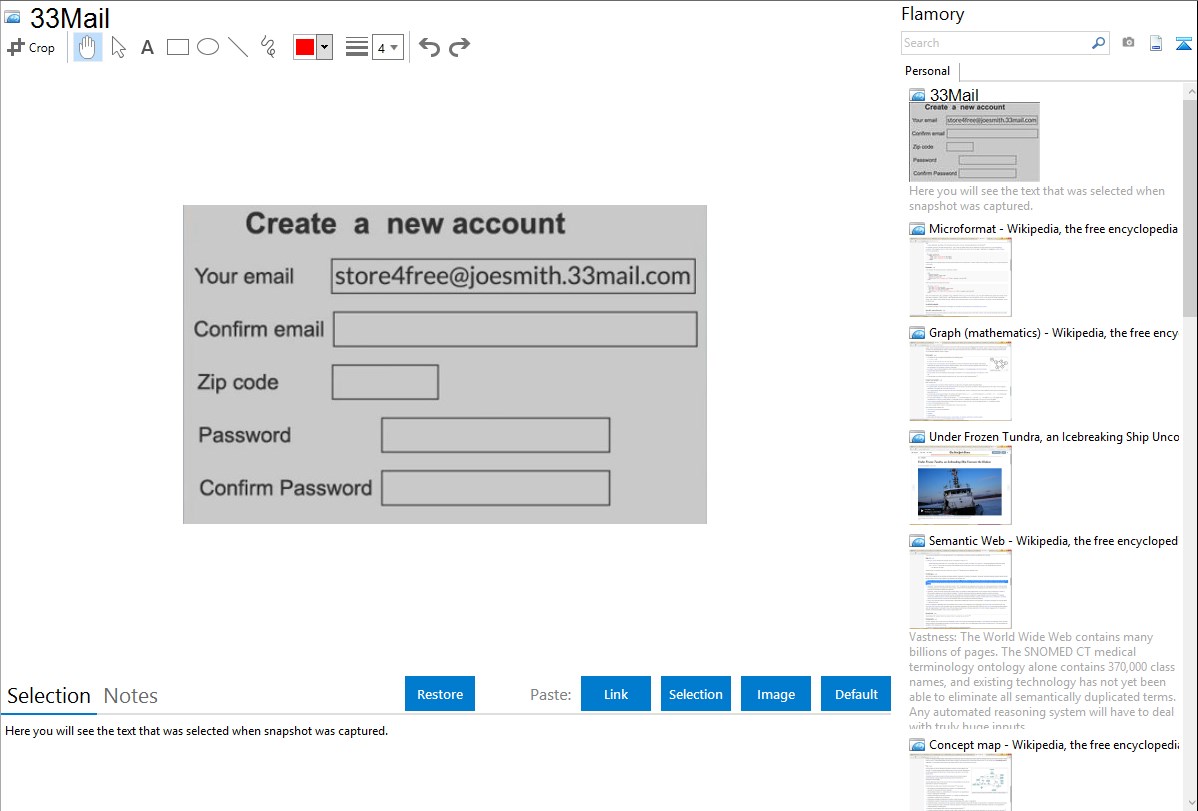The image size is (1198, 811).
Task: Click the Semantic Web - Wikipedia title
Action: pyautogui.click(x=1053, y=540)
